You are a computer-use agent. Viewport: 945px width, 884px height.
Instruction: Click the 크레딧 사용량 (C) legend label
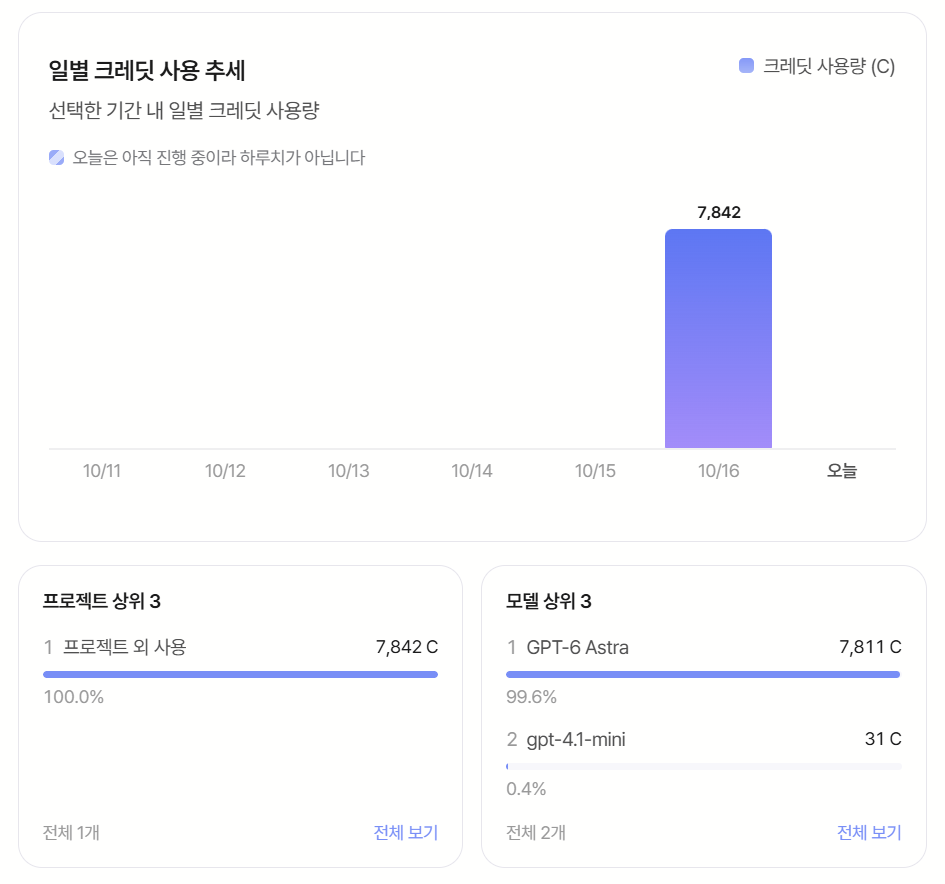coord(829,66)
